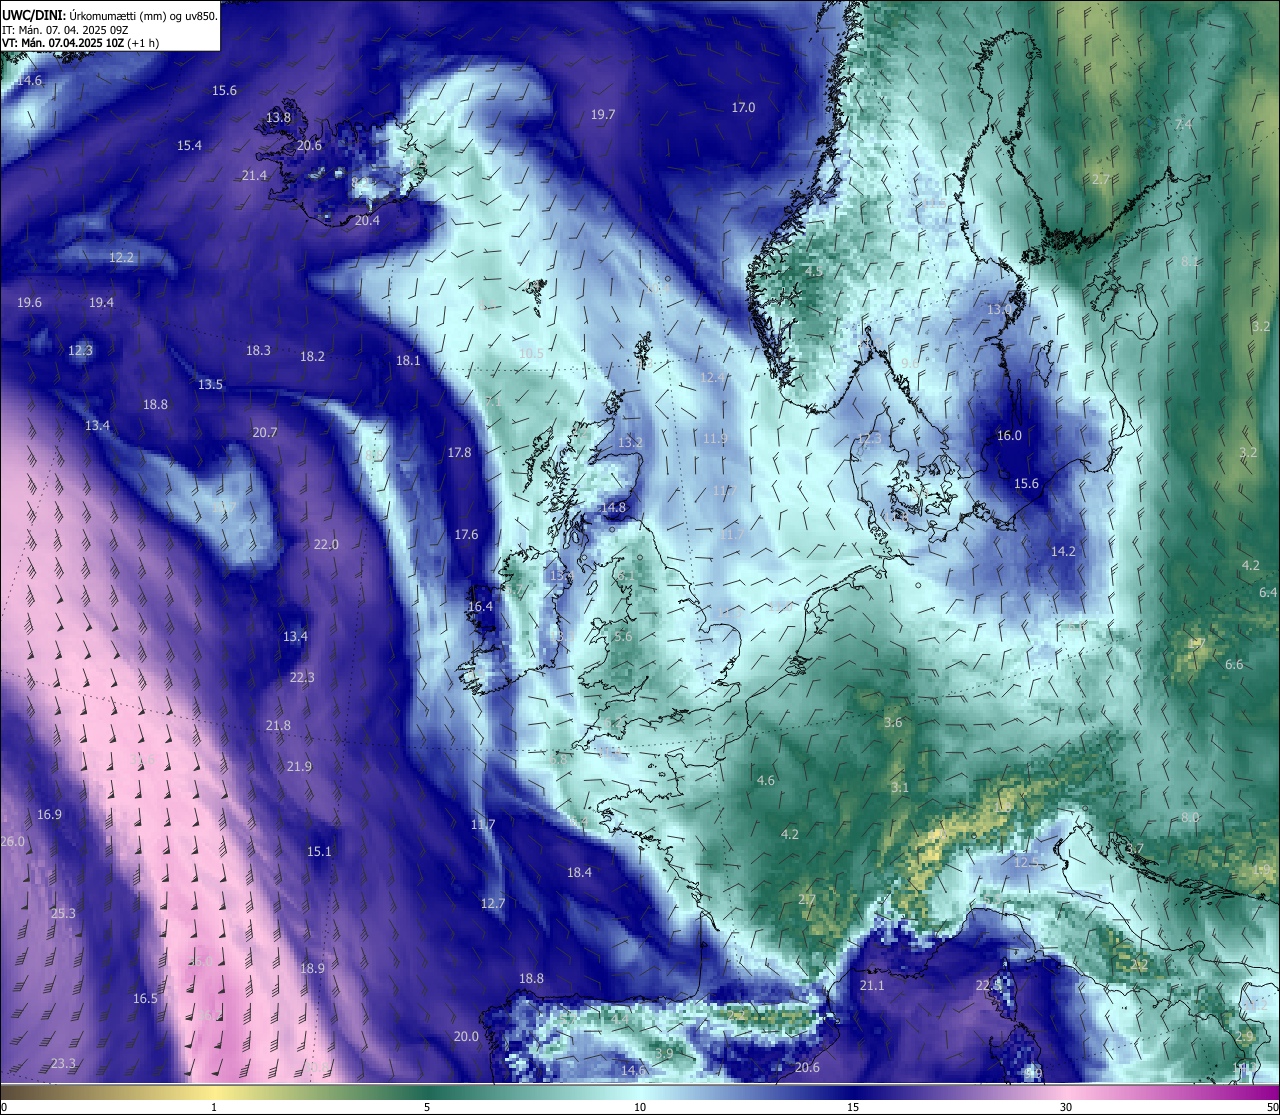This screenshot has height=1115, width=1280.
Task: Click the 14.8 value over southern Scotland
Action: click(613, 508)
